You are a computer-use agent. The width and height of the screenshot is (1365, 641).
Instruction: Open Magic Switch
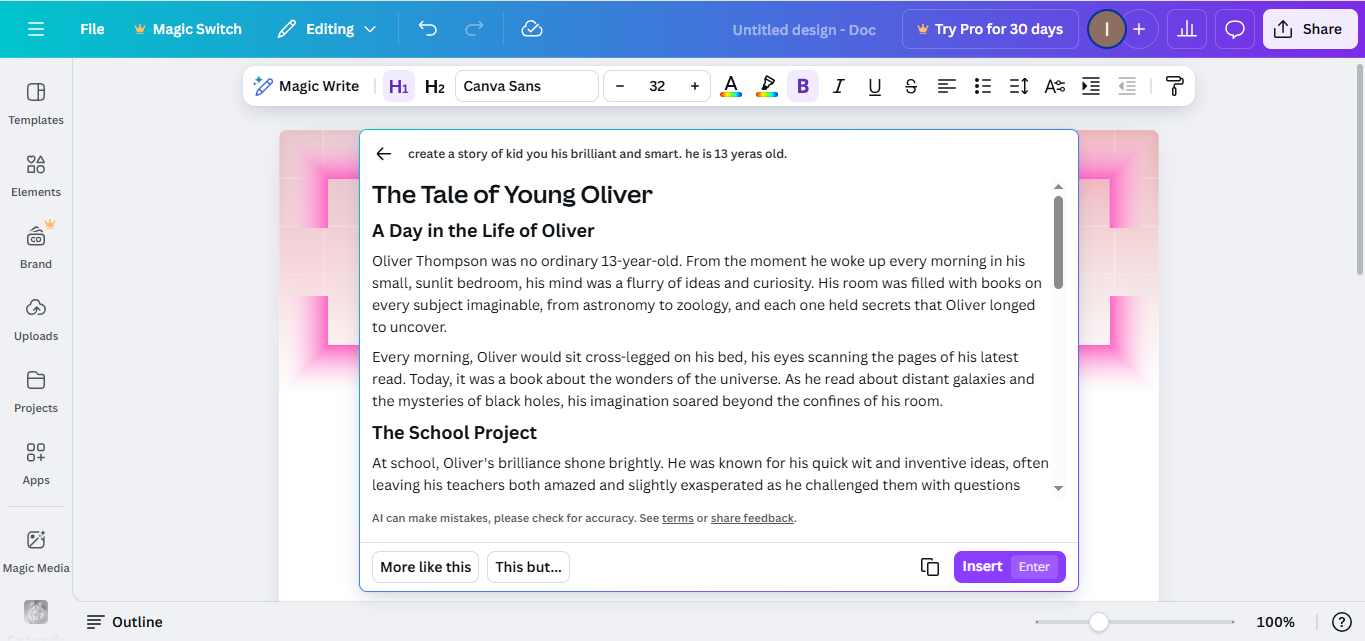tap(188, 29)
